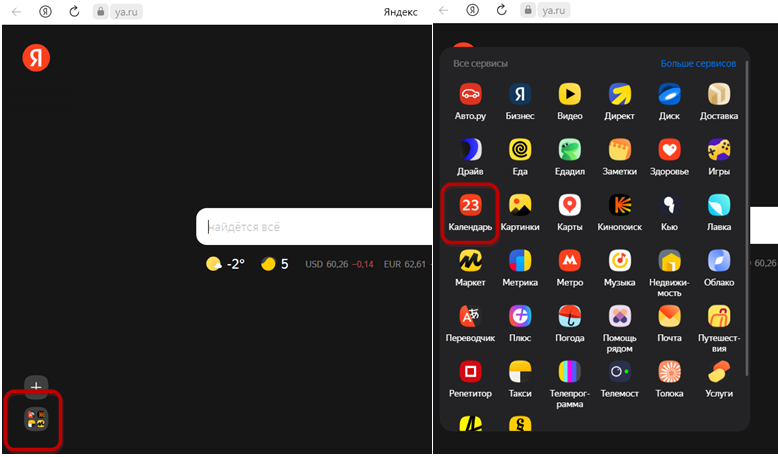Open the Бизнес service

click(520, 94)
